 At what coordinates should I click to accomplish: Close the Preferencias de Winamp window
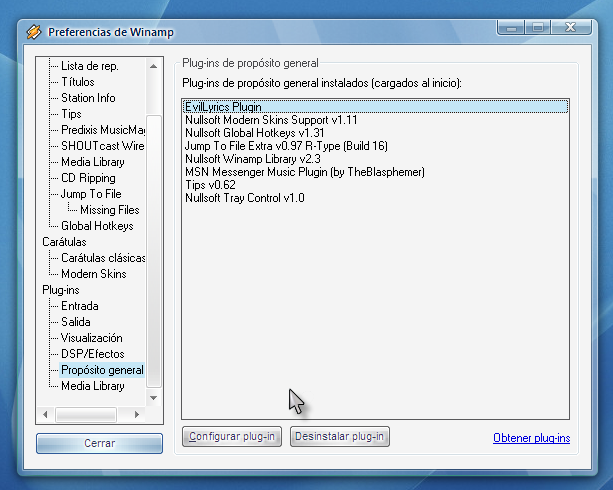[x=571, y=27]
